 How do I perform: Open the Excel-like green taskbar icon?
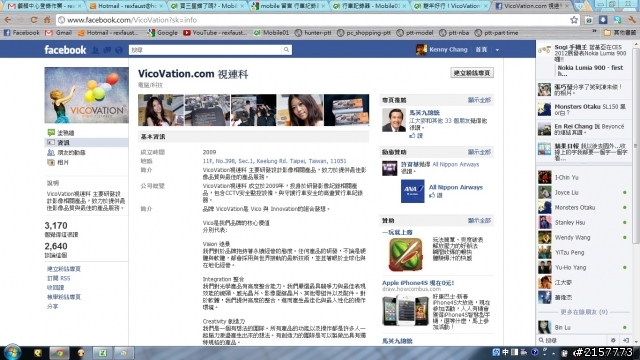tap(102, 353)
